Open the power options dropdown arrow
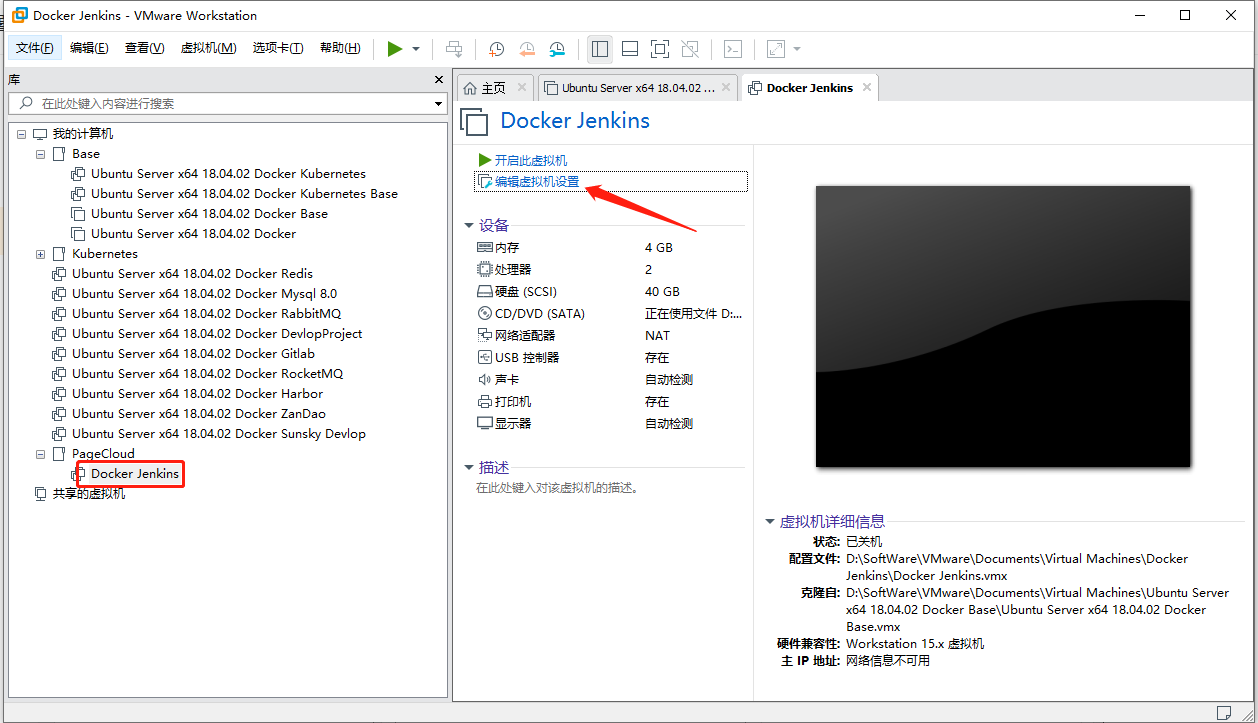The height and width of the screenshot is (723, 1258). tap(416, 48)
